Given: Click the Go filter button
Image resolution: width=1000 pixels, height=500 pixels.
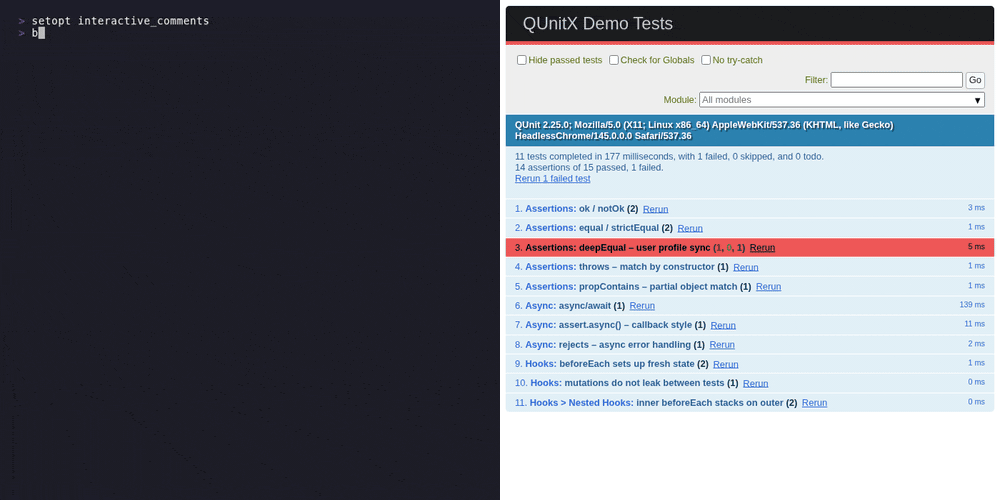Looking at the screenshot, I should point(975,80).
